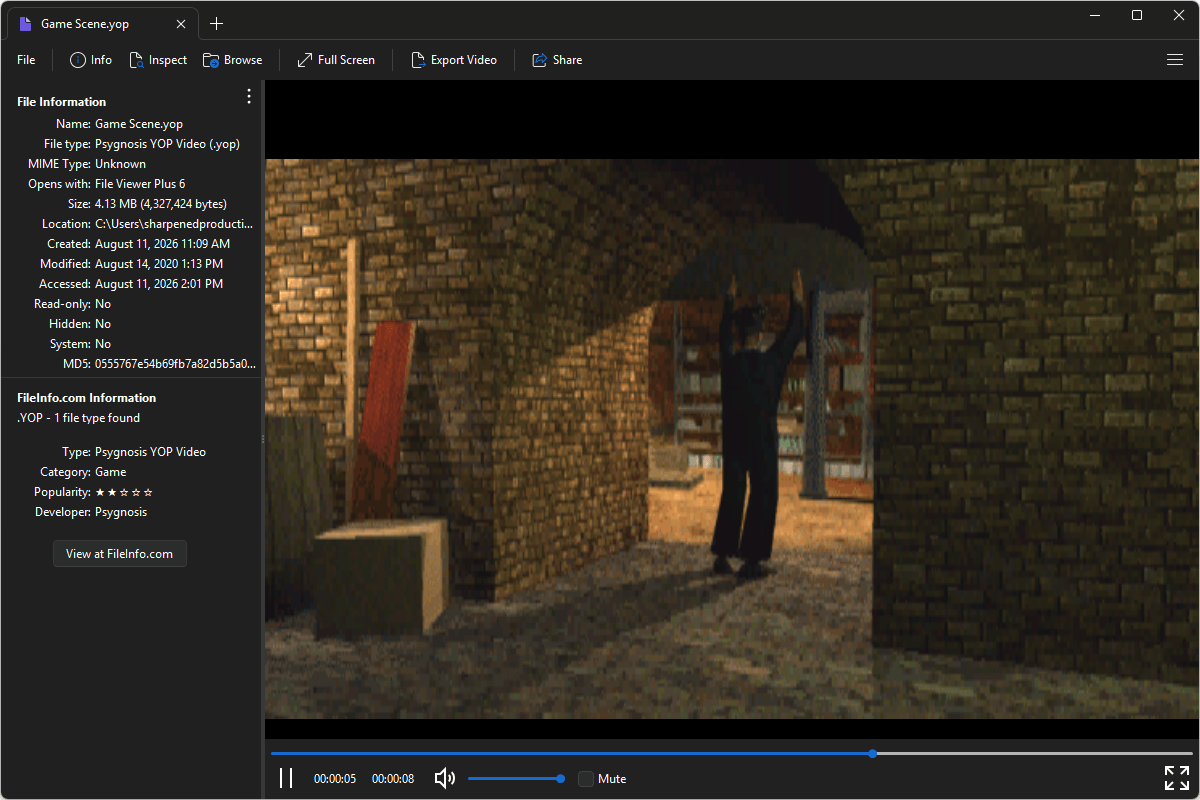
Task: Click View at FileInfo.com button
Action: click(120, 553)
